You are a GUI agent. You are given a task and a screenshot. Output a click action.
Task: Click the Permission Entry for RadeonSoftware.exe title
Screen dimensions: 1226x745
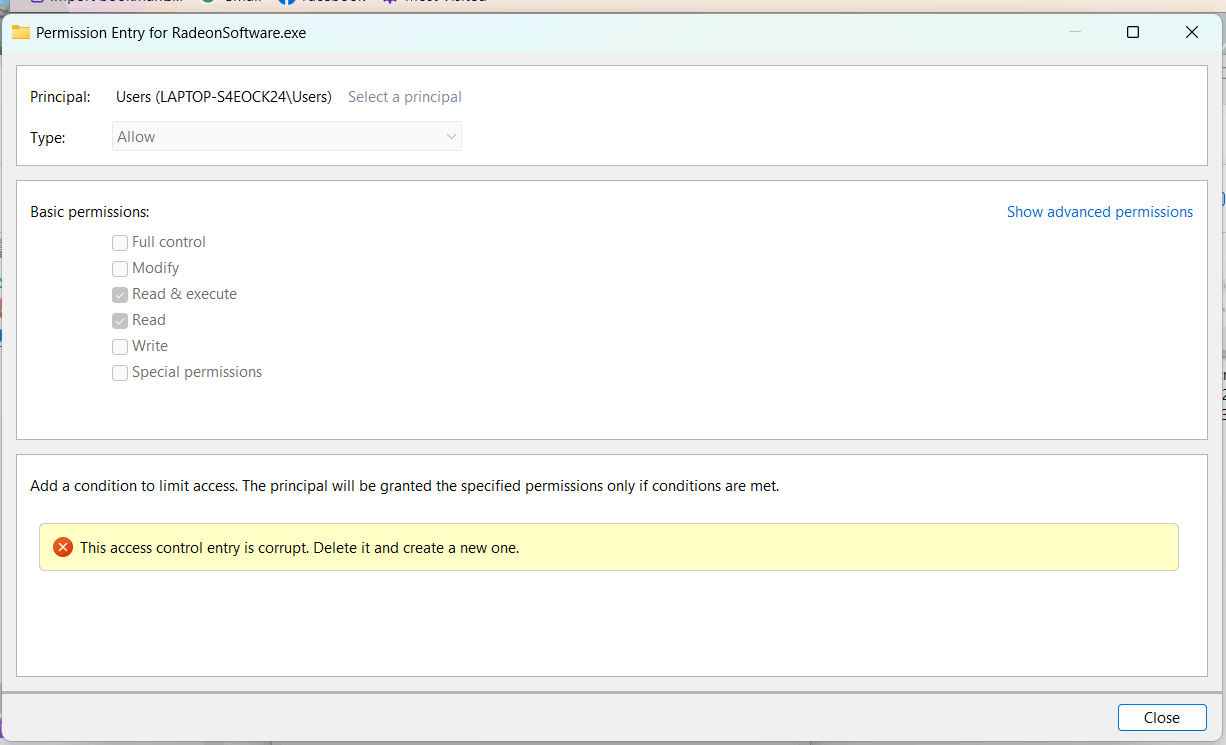coord(171,33)
